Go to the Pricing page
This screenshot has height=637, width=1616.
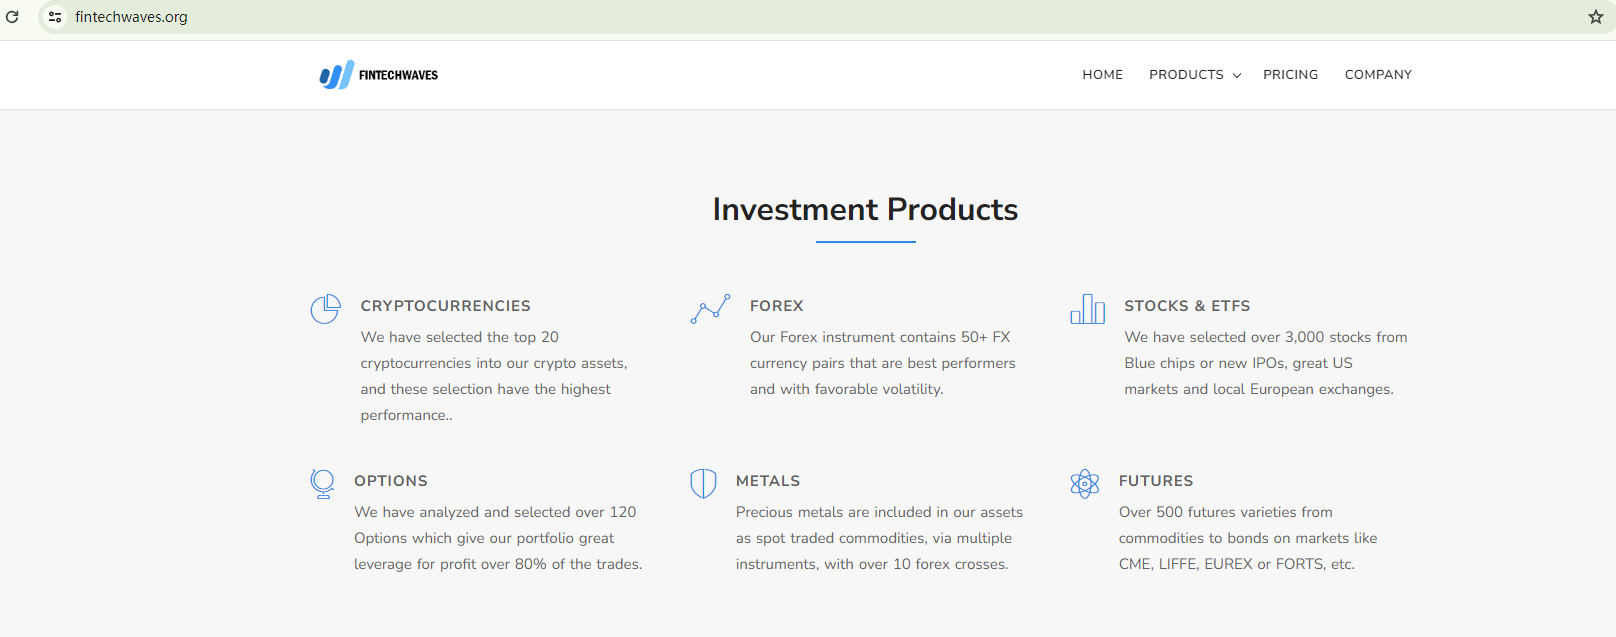[1290, 75]
